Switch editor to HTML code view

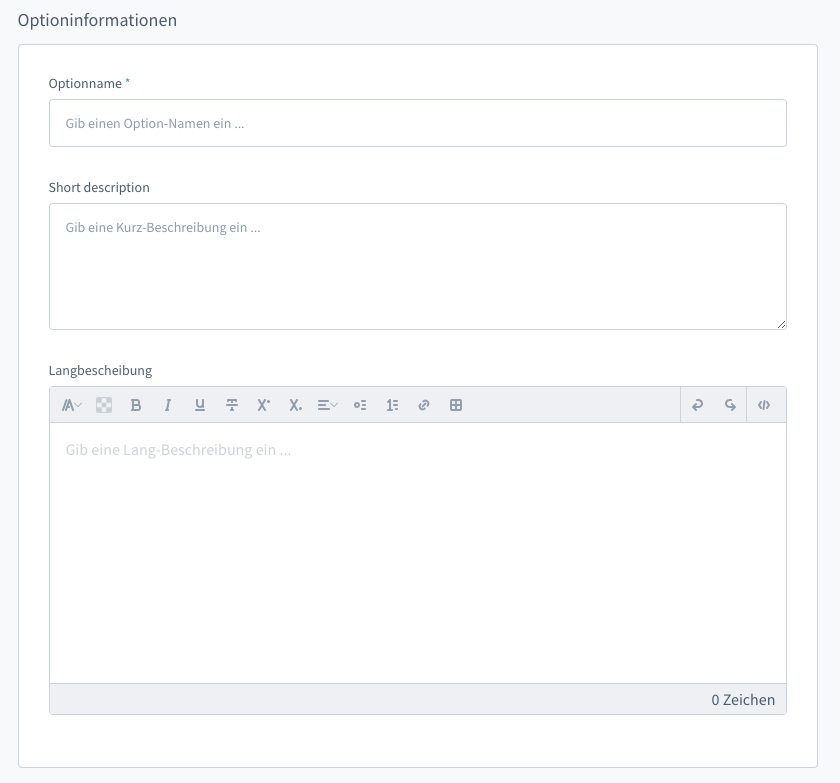tap(764, 405)
